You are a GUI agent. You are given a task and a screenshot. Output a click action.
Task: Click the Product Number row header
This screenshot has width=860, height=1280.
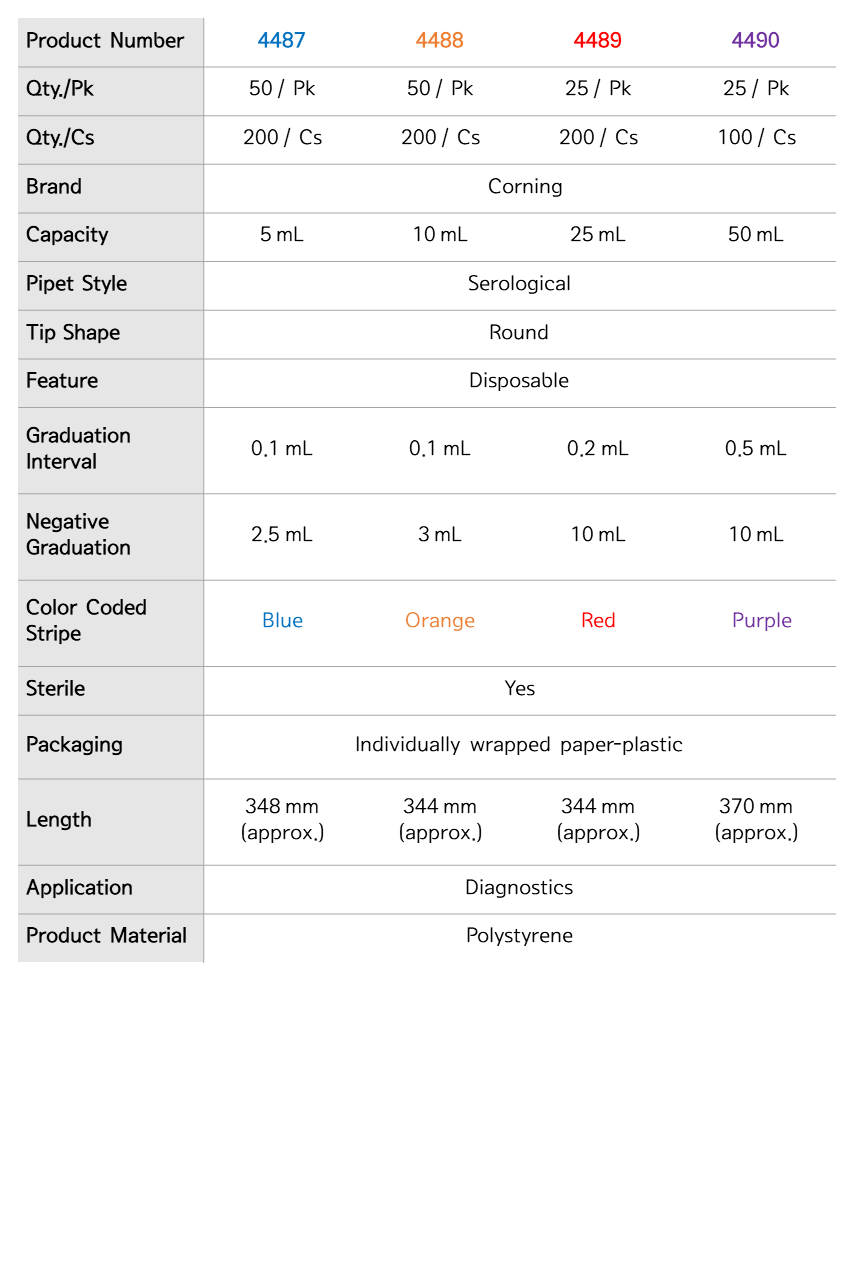click(x=105, y=41)
